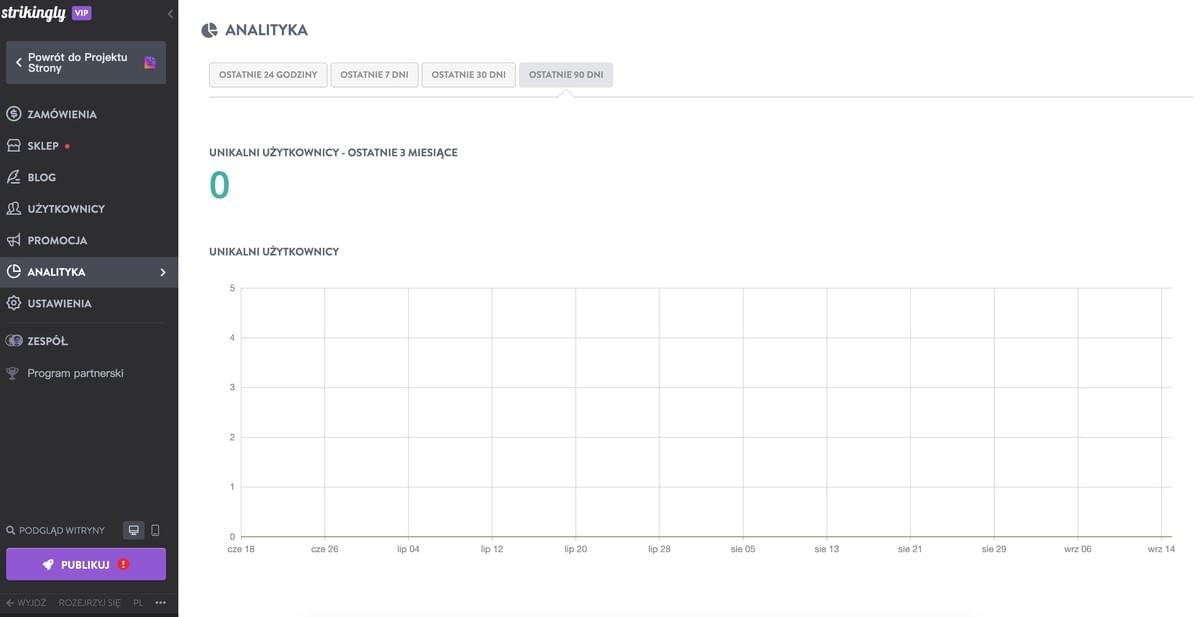Click the unique users count 0
Viewport: 1200px width, 617px height.
pyautogui.click(x=219, y=186)
